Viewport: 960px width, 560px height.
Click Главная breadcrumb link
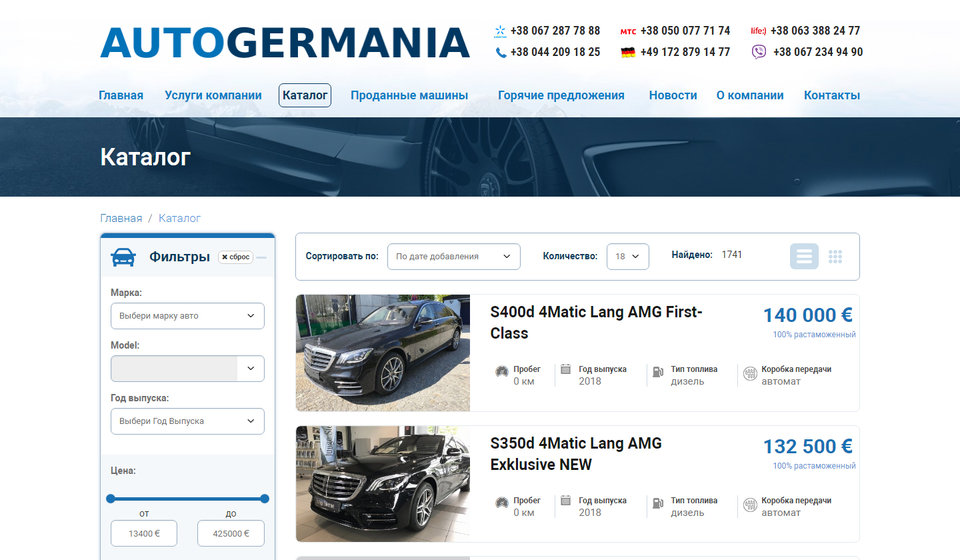click(121, 218)
